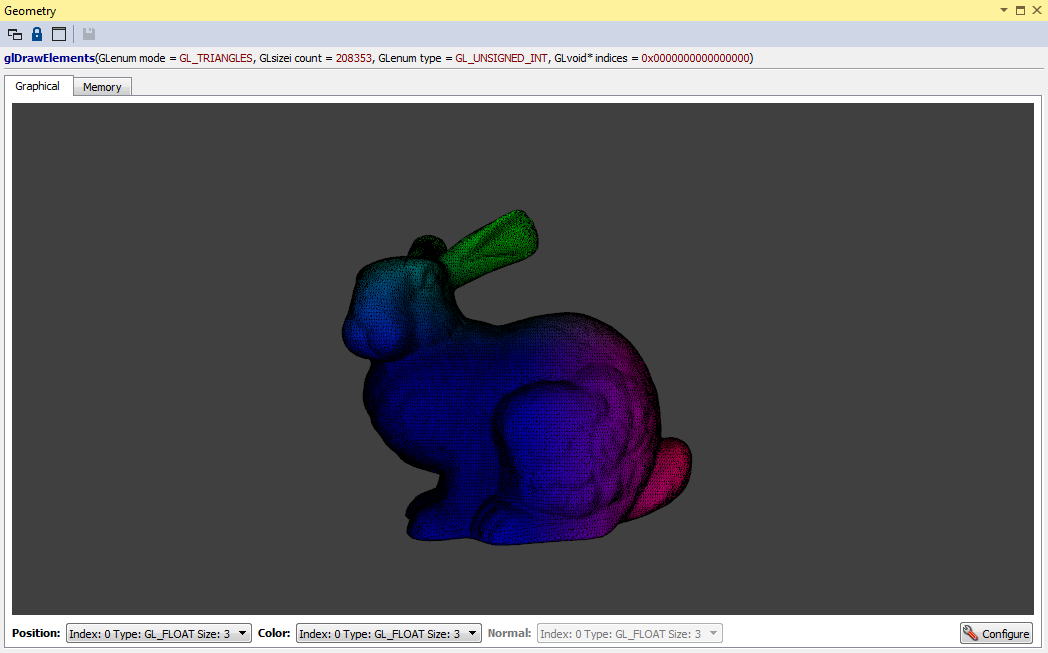Switch to the Memory tab
This screenshot has width=1048, height=653.
102,88
